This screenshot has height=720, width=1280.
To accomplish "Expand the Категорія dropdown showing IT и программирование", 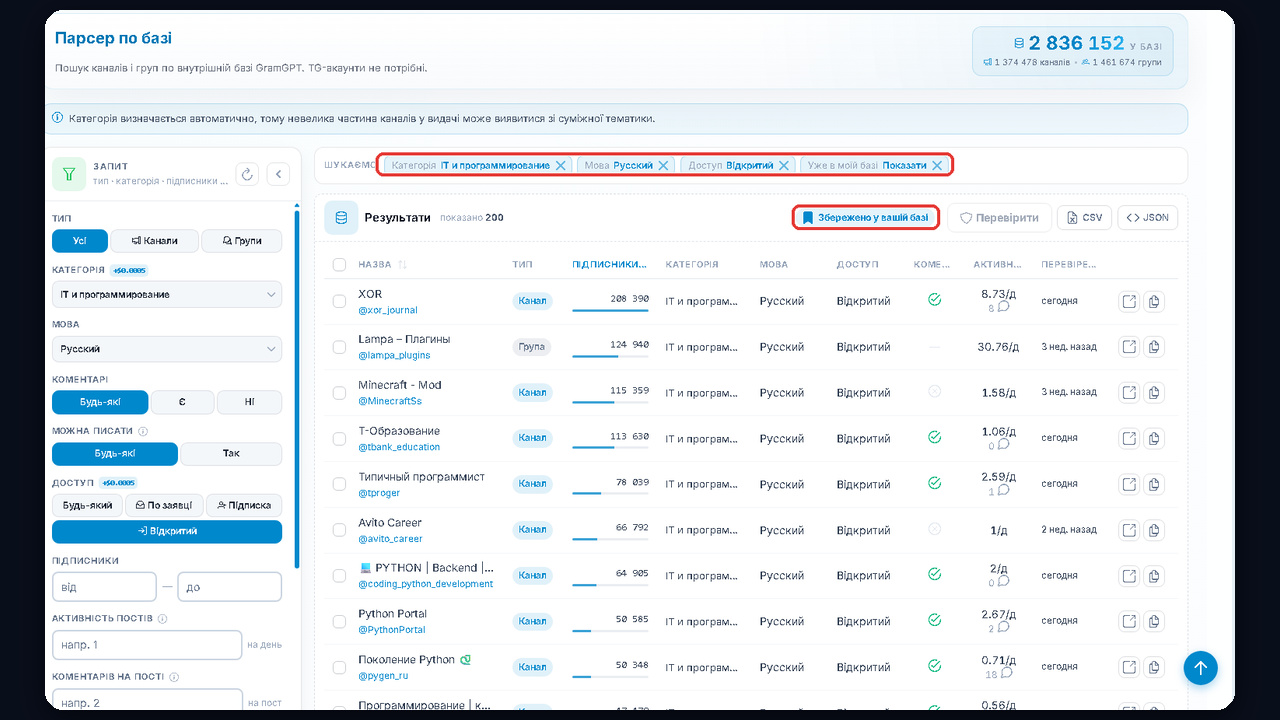I will pos(167,295).
